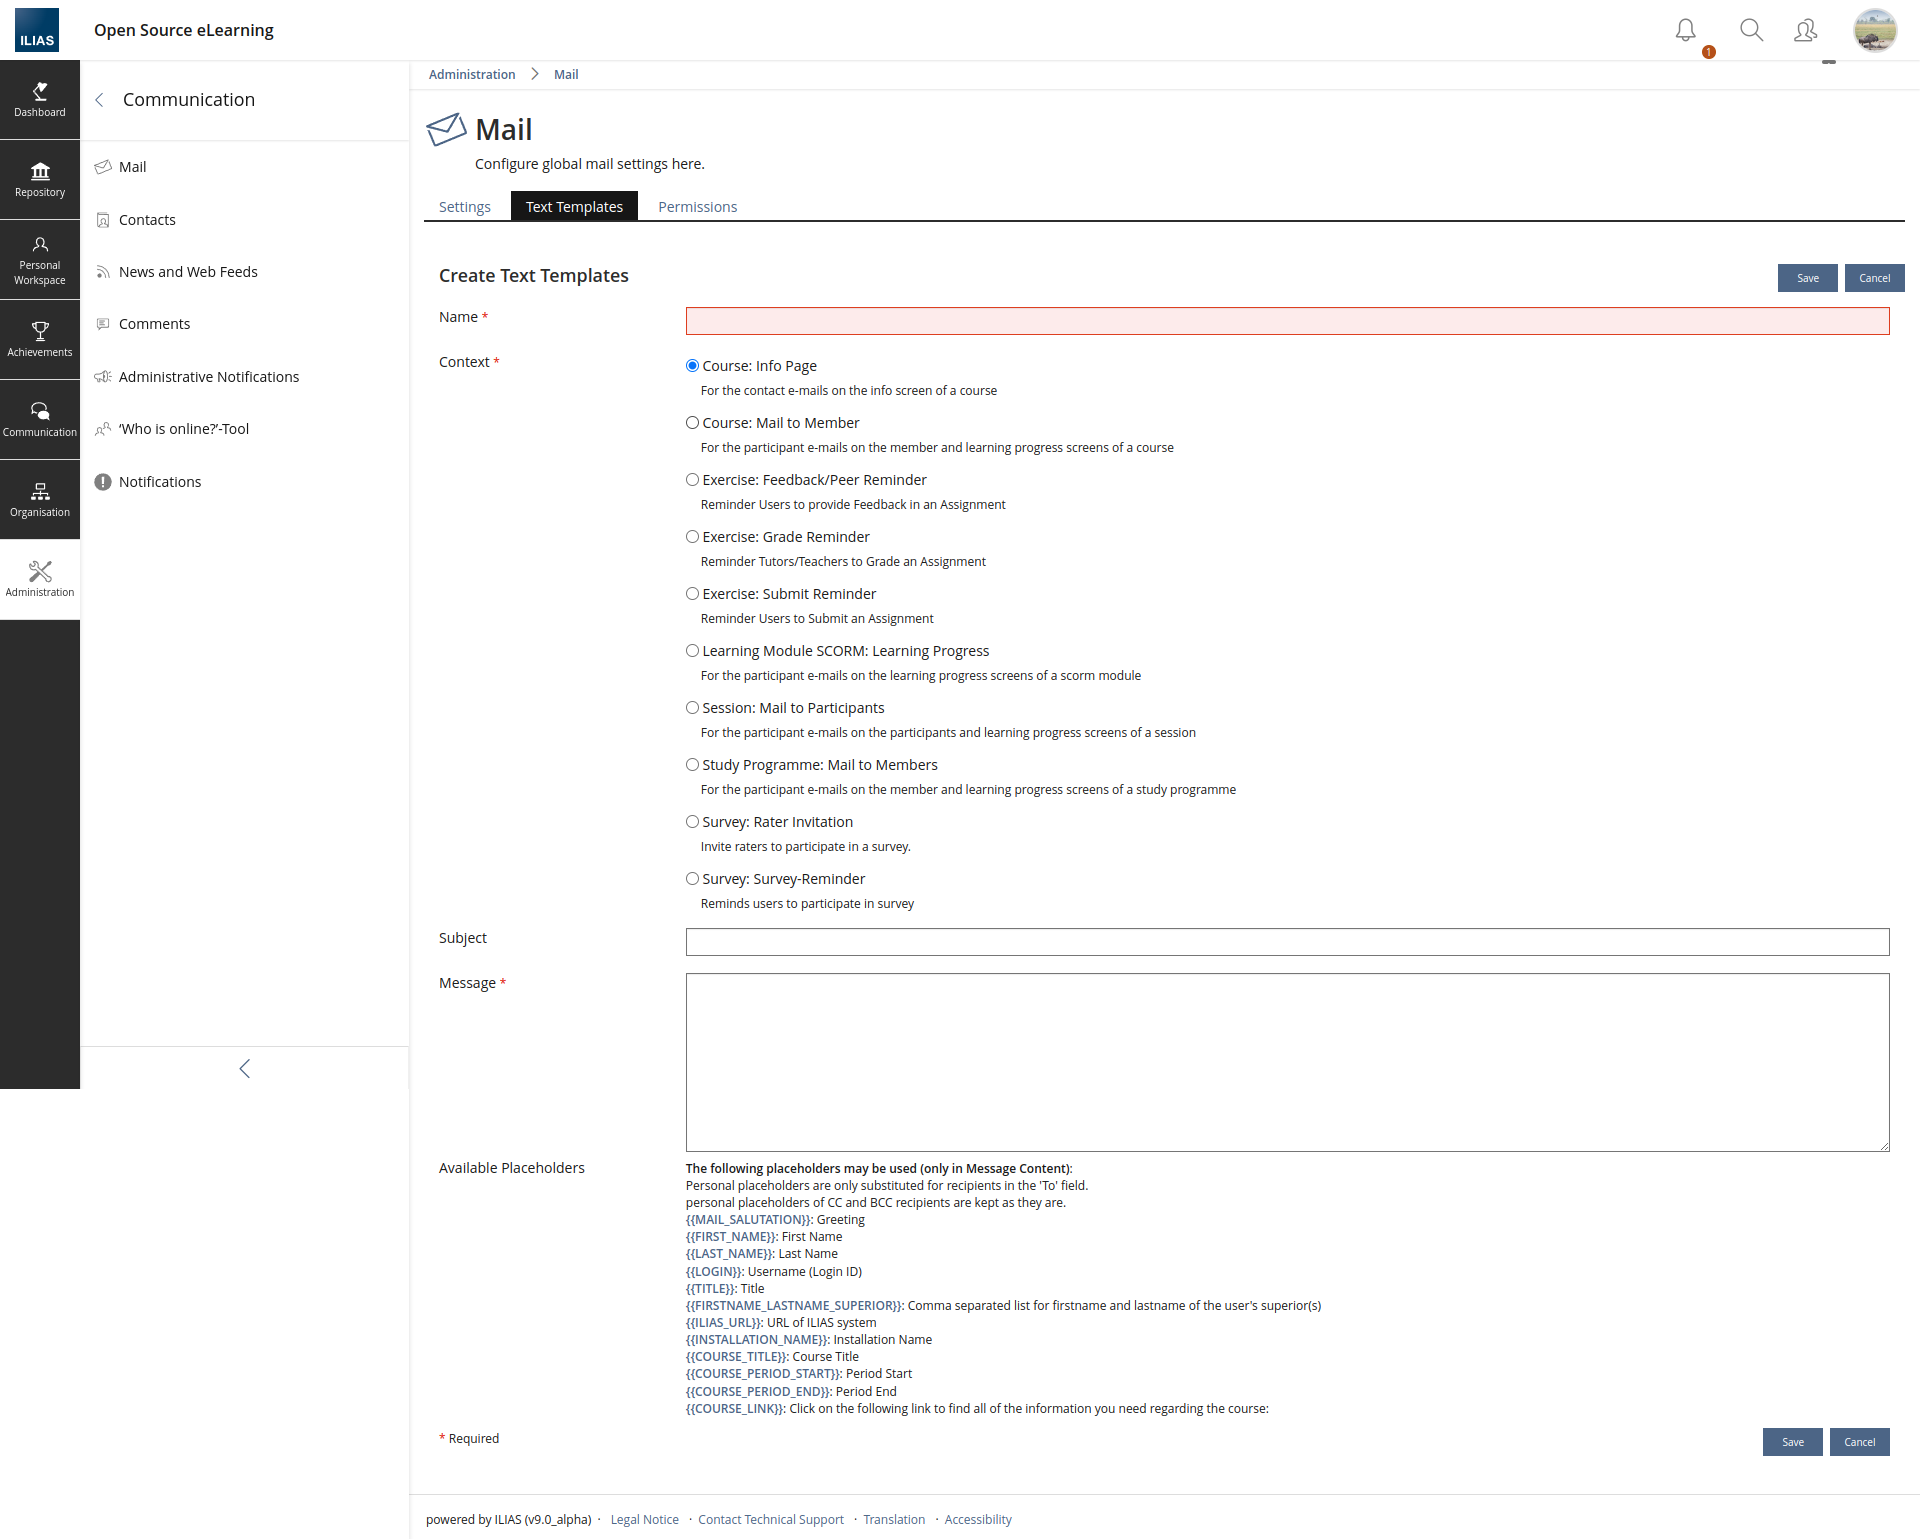The width and height of the screenshot is (1920, 1540).
Task: Open Administrative Notifications menu entry
Action: (208, 377)
